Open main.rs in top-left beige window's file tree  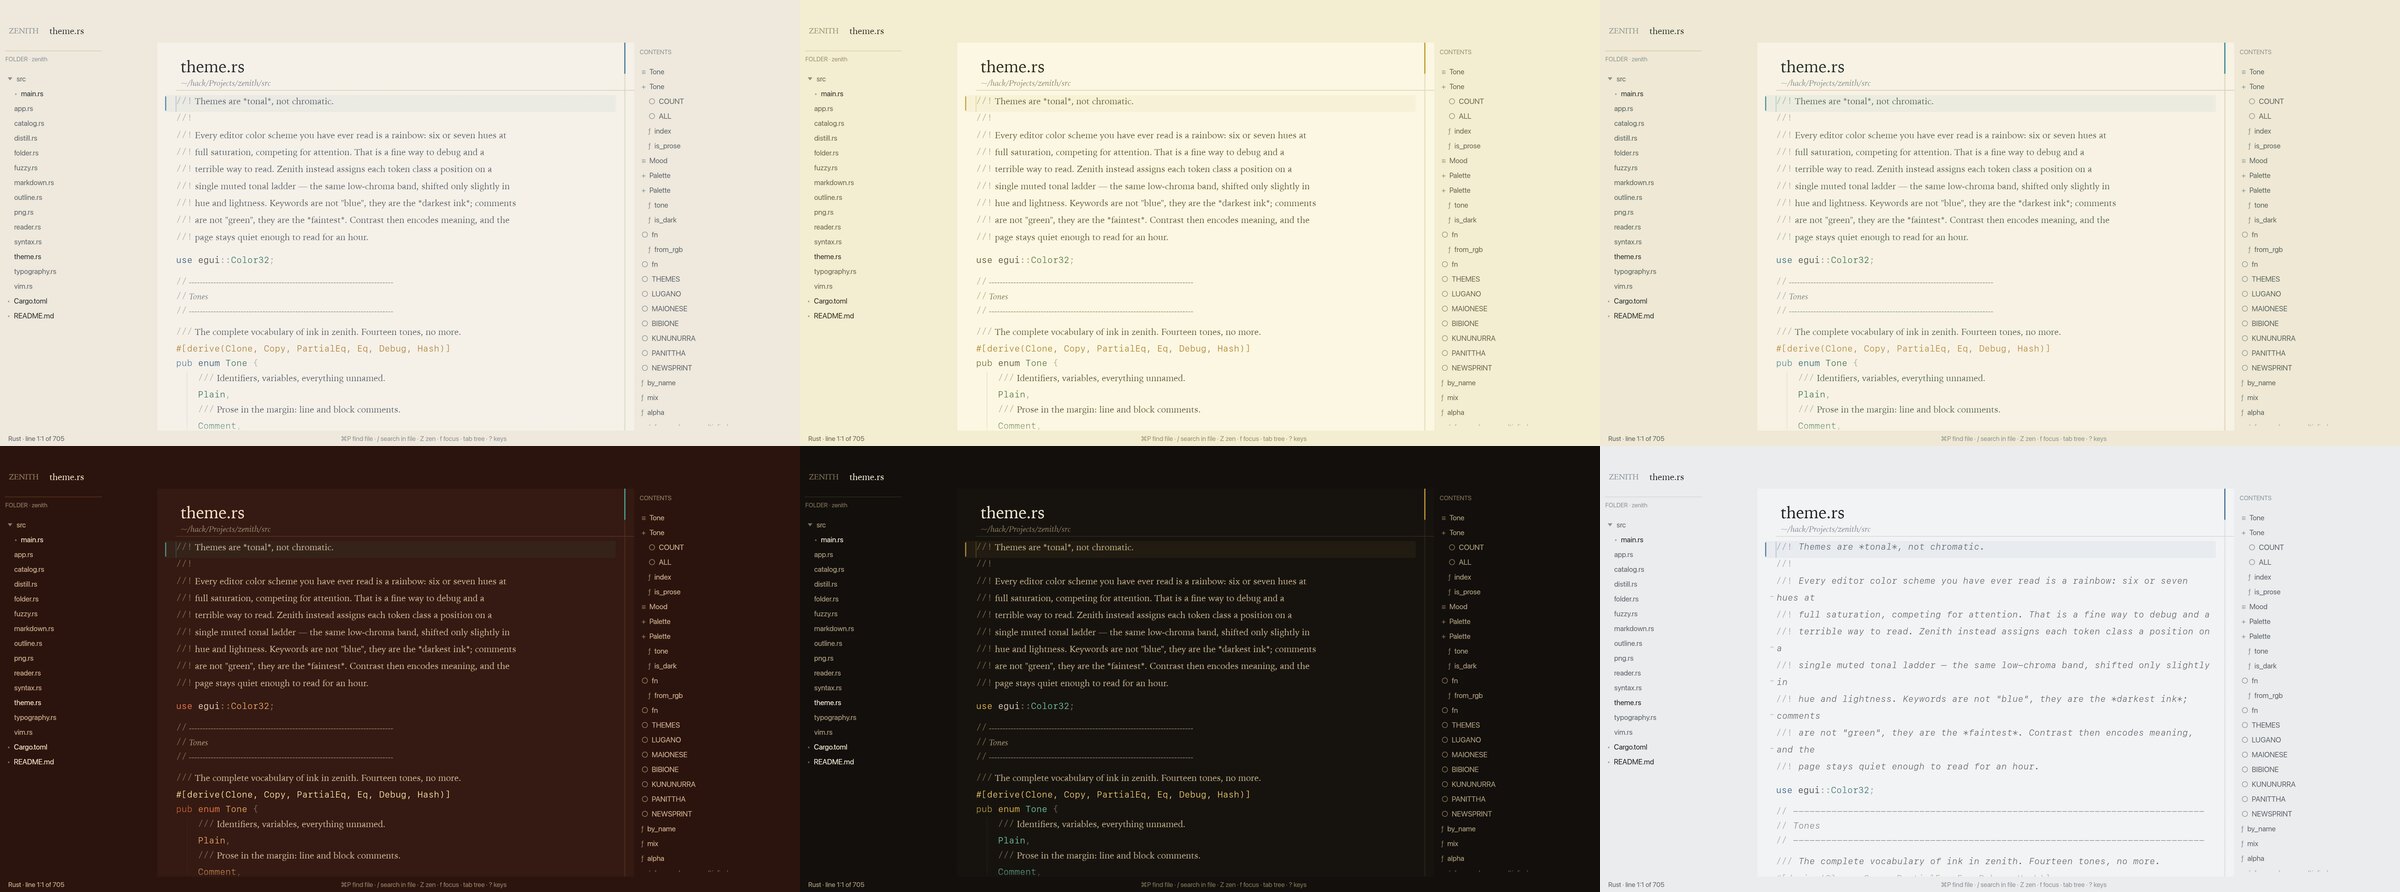tap(32, 94)
